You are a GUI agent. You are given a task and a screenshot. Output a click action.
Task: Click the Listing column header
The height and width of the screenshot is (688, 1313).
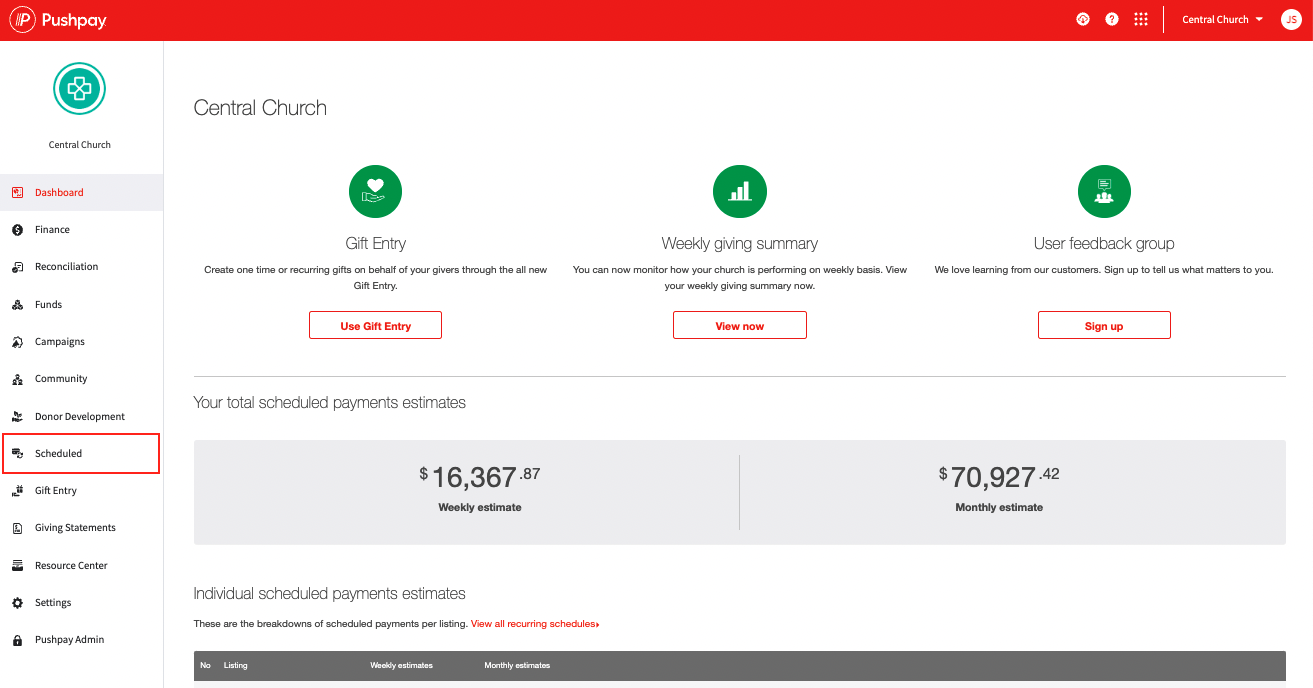(x=236, y=665)
